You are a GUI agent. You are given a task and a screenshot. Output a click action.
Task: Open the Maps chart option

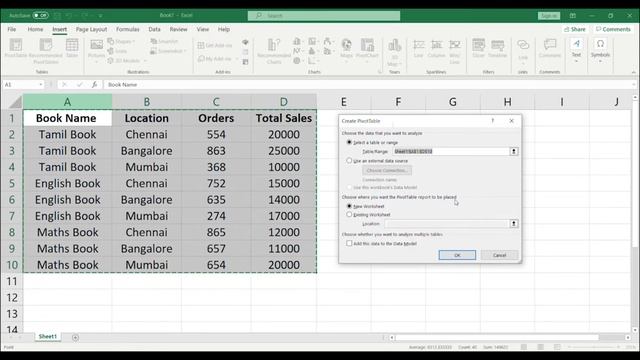347,49
